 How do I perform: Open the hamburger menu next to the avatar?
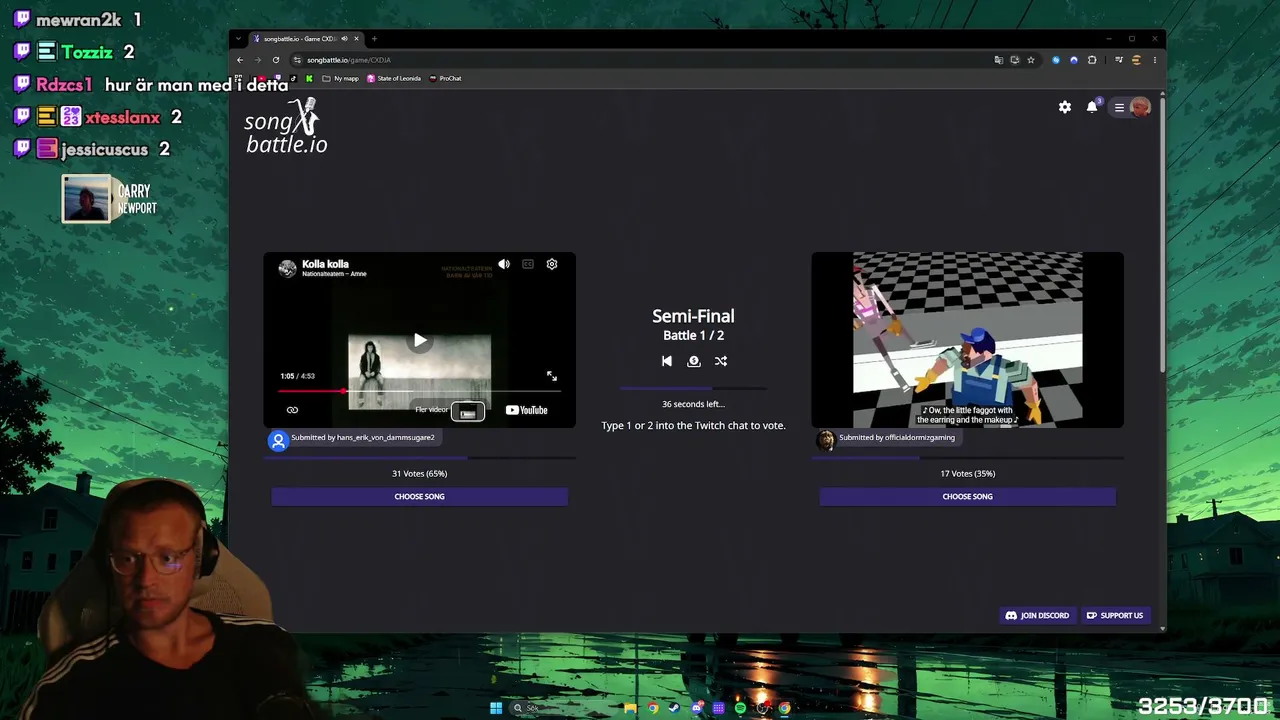[x=1119, y=107]
